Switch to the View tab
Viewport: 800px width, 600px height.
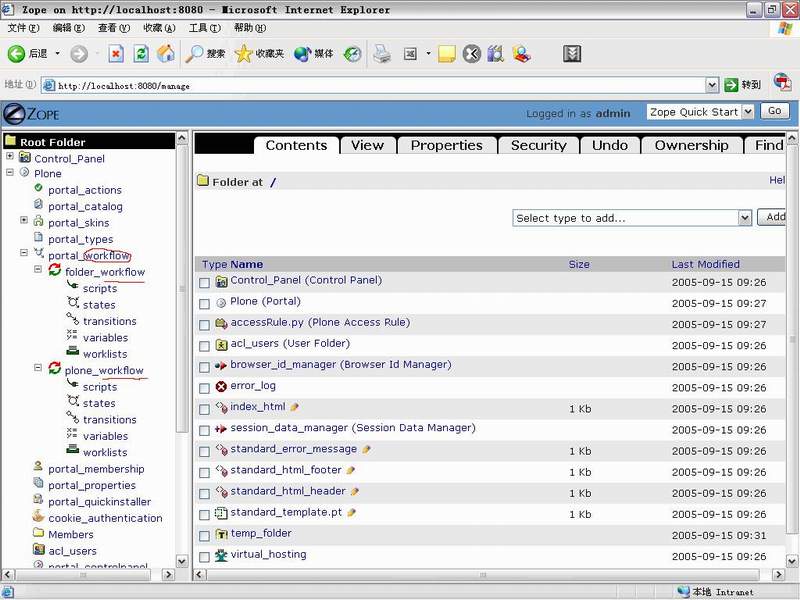tap(368, 145)
